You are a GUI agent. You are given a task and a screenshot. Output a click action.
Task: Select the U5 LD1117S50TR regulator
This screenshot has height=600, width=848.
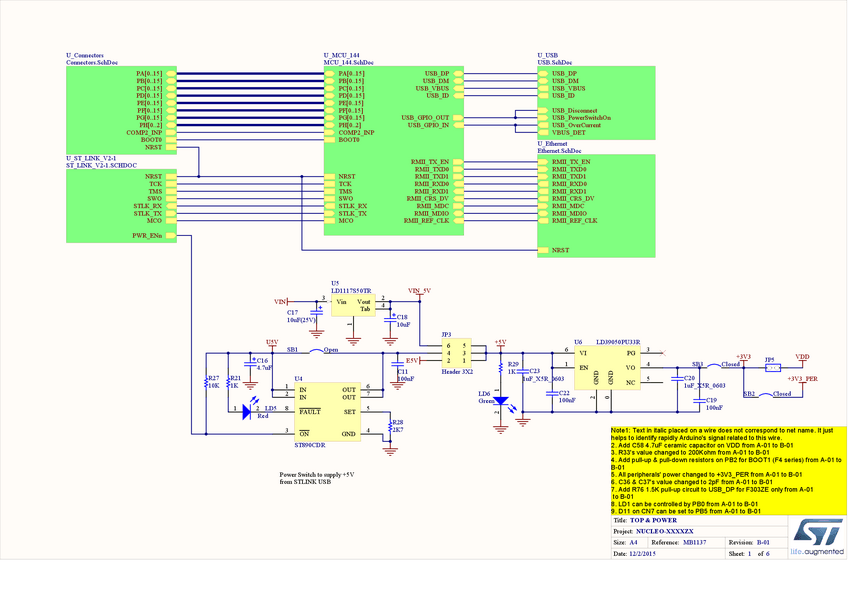tap(352, 303)
